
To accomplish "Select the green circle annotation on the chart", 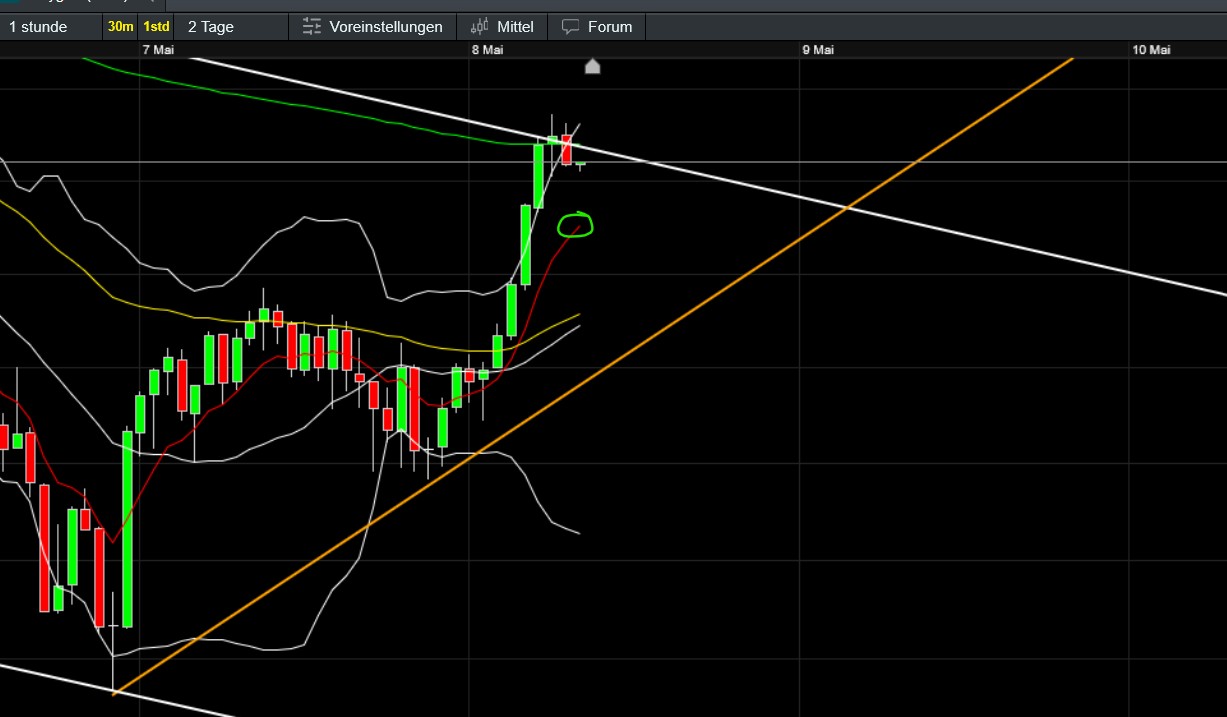I will [575, 226].
